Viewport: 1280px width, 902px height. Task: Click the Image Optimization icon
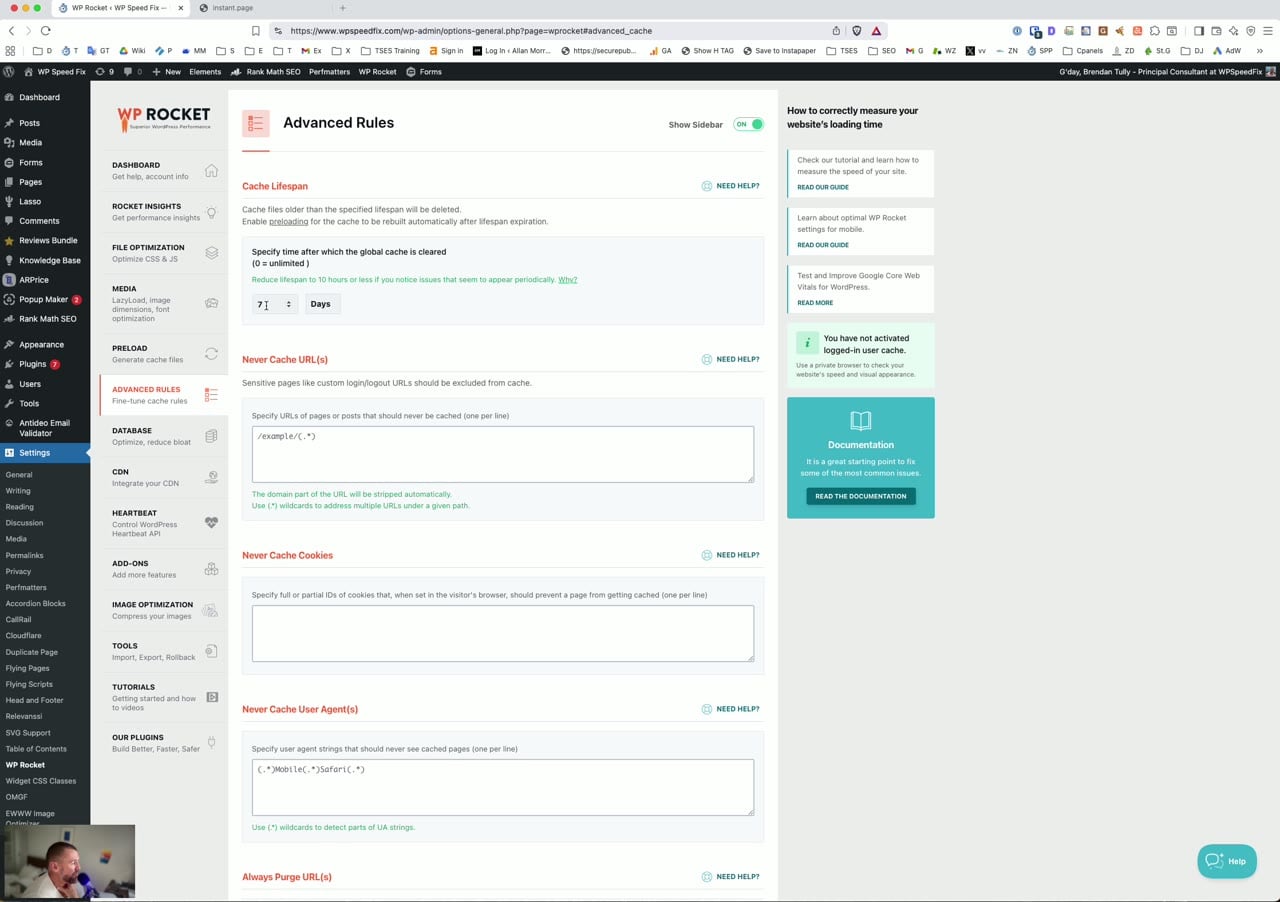click(x=211, y=609)
